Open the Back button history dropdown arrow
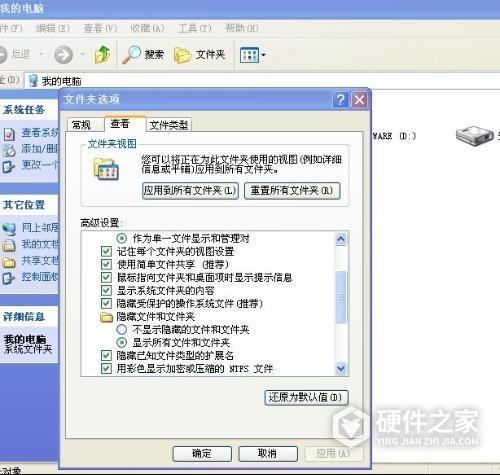500x475 pixels. pos(41,54)
